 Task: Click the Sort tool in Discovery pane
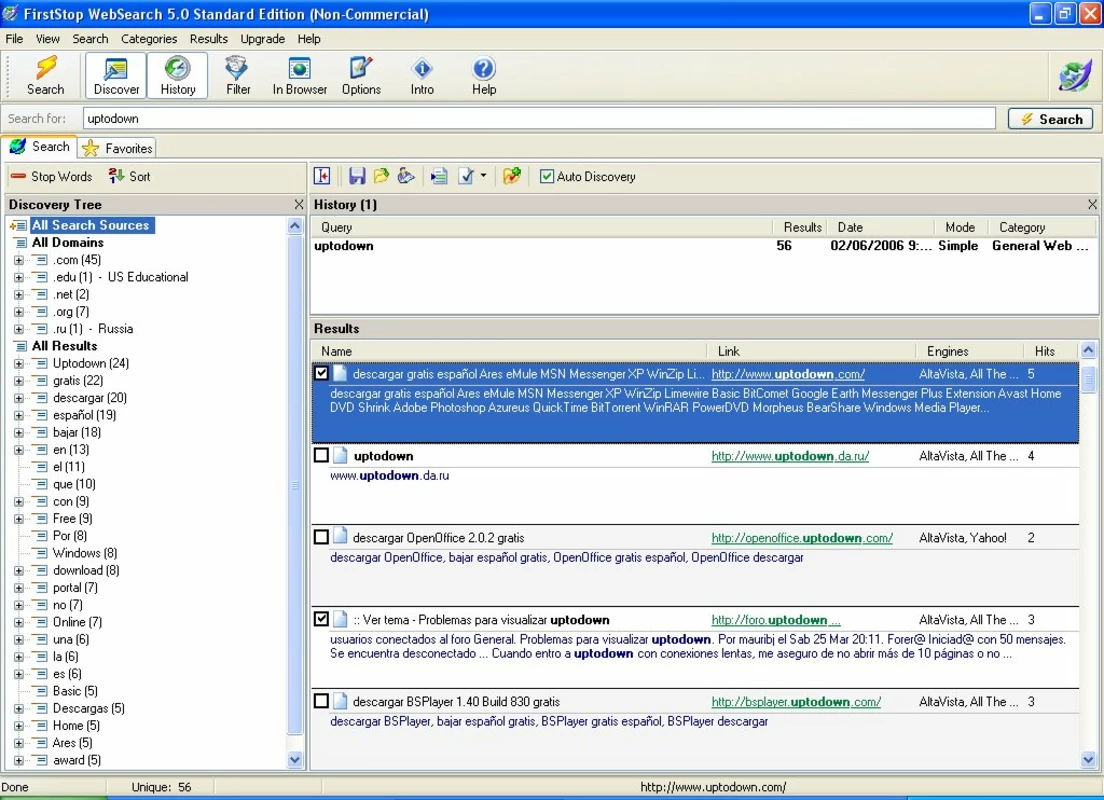coord(130,177)
